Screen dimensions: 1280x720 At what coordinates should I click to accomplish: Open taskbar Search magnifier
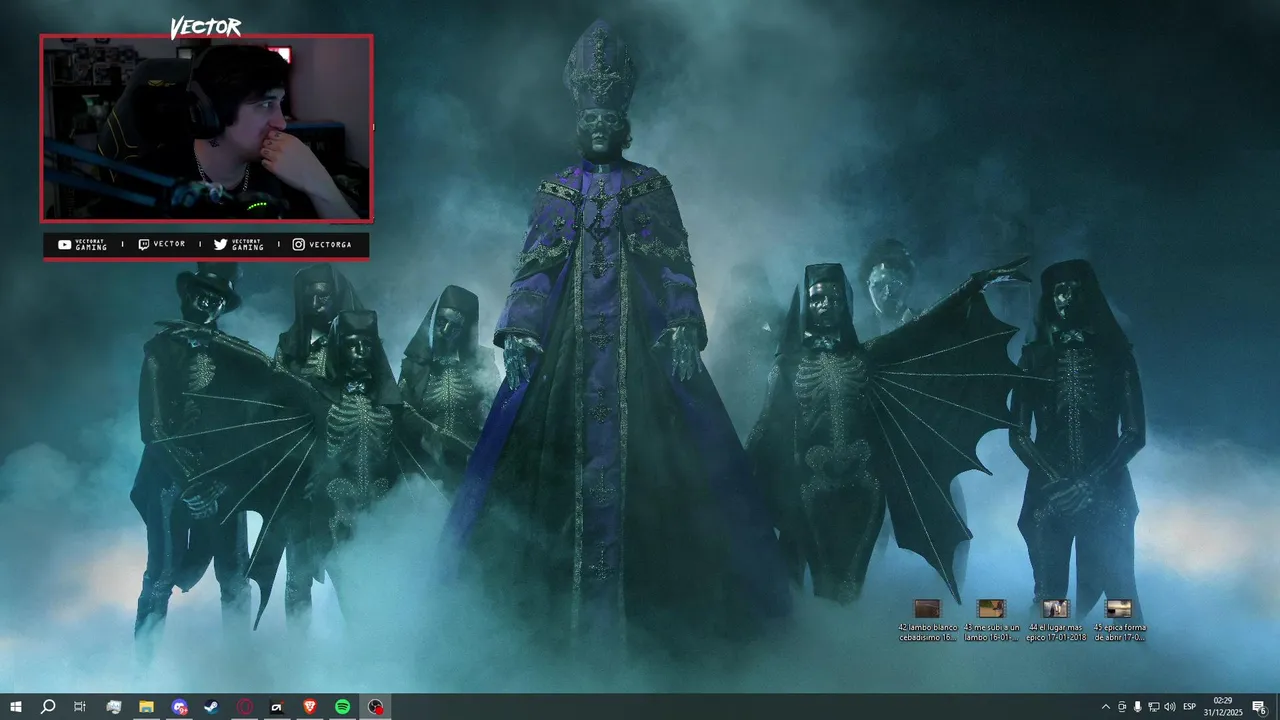pos(48,707)
